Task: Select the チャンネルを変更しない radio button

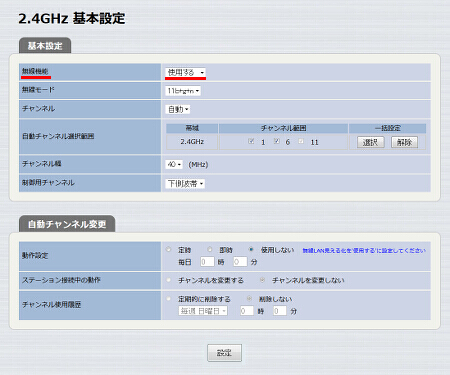Action: pos(262,280)
